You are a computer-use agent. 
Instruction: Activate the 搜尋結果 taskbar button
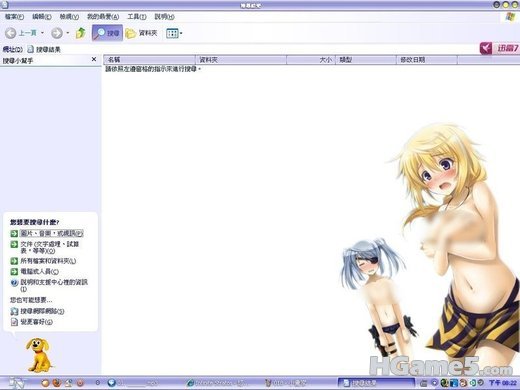[376, 383]
